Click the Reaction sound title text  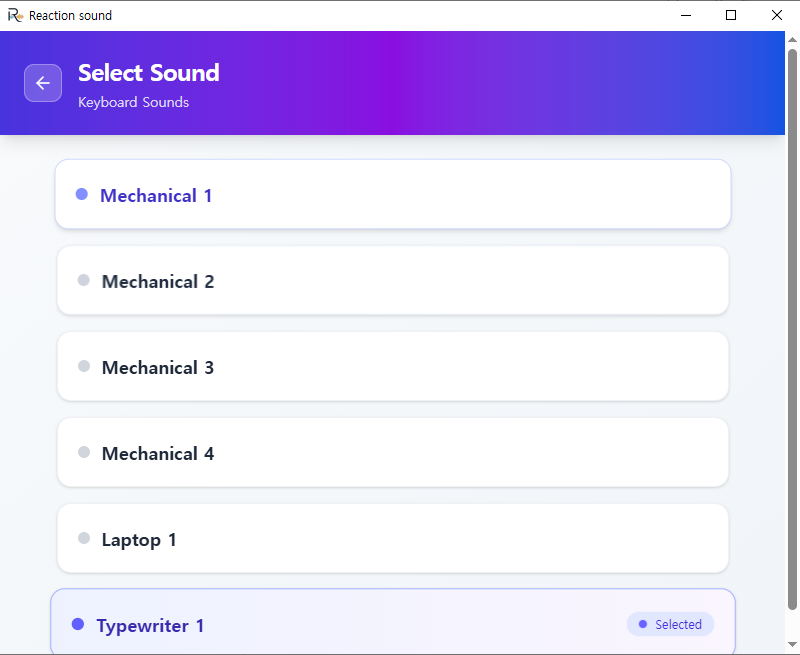[71, 15]
